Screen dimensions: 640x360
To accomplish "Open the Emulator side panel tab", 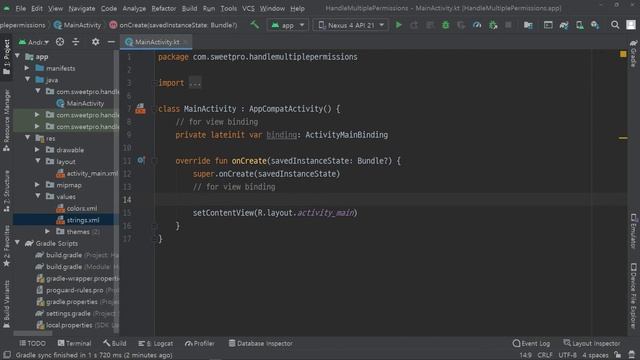I will [633, 231].
